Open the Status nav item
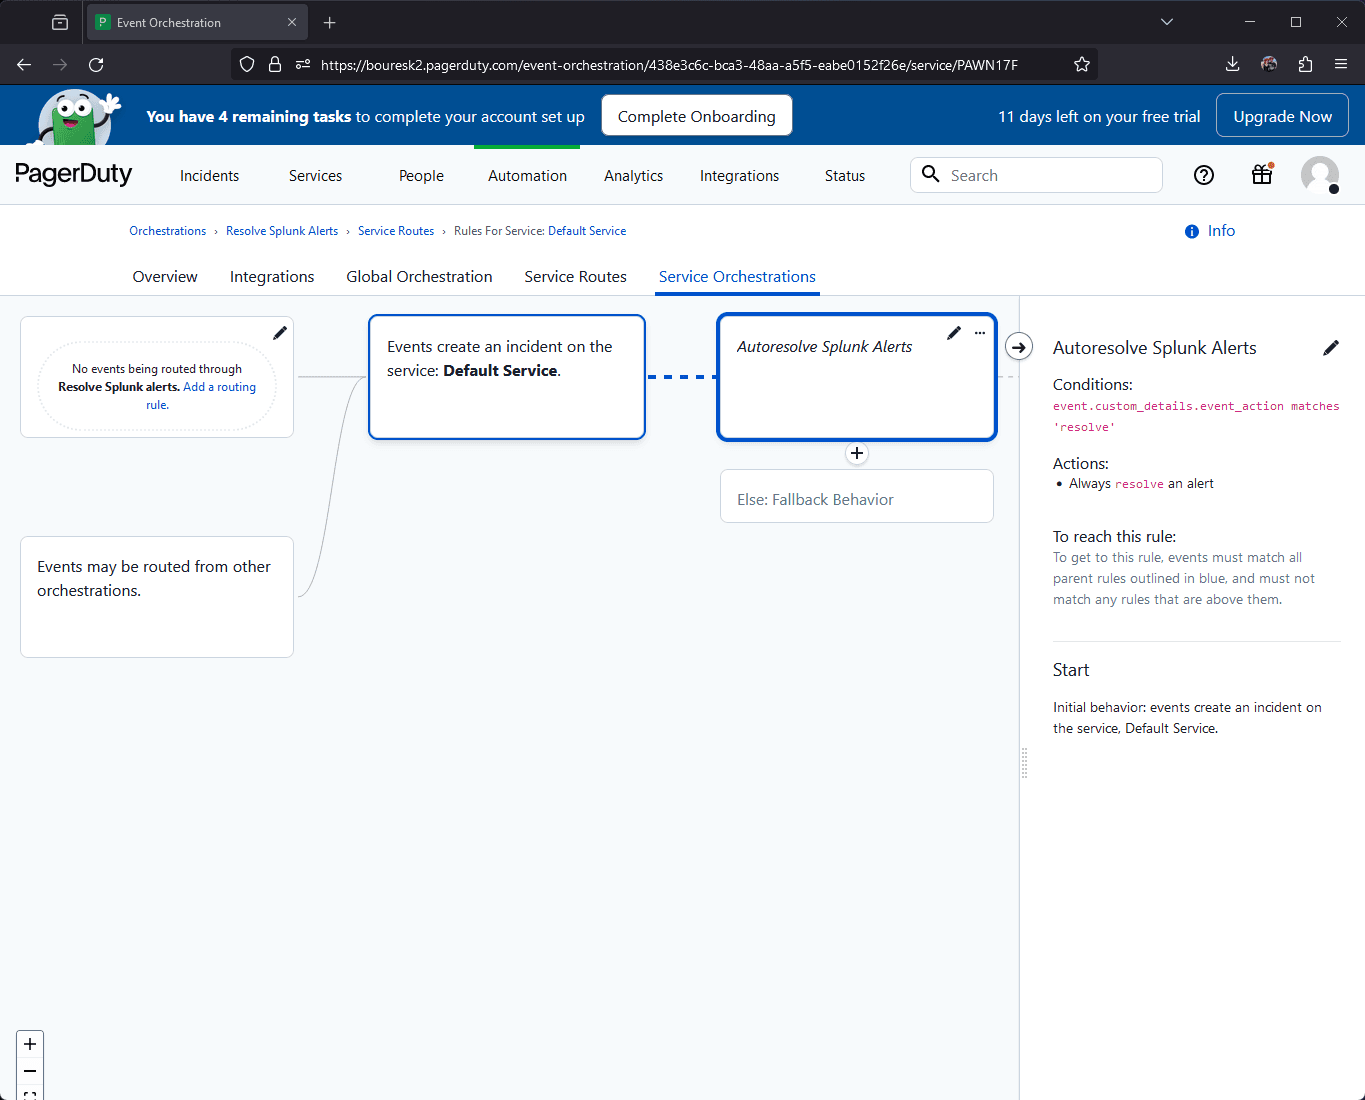Viewport: 1365px width, 1100px height. (845, 175)
